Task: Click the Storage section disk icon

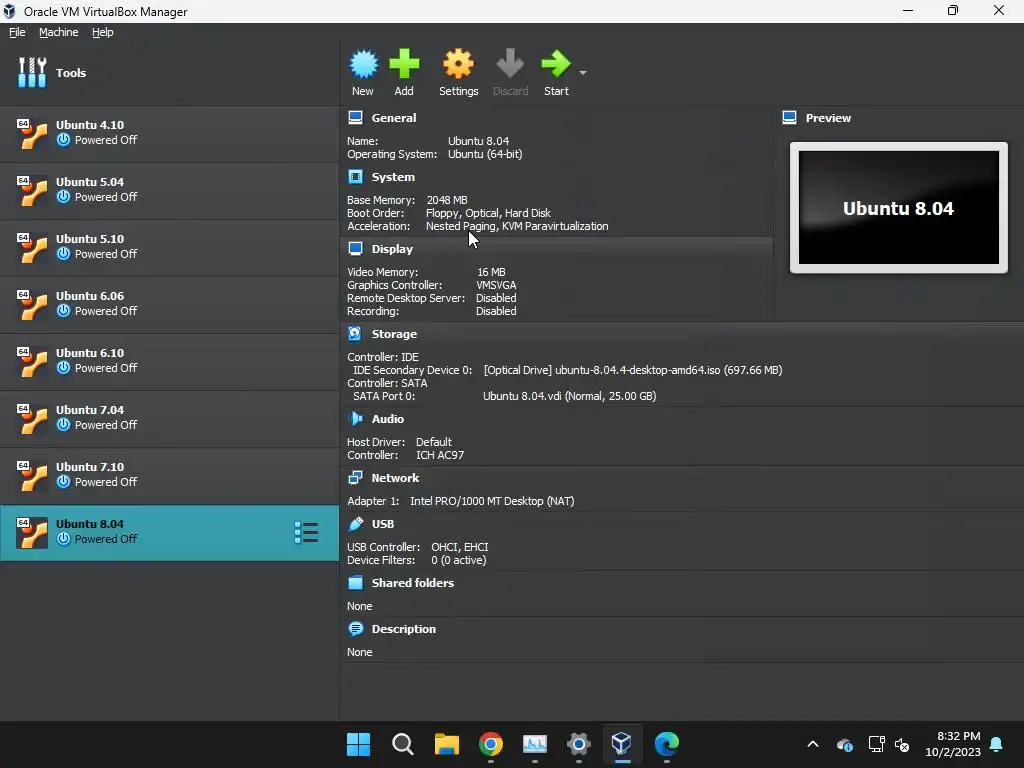Action: point(355,334)
